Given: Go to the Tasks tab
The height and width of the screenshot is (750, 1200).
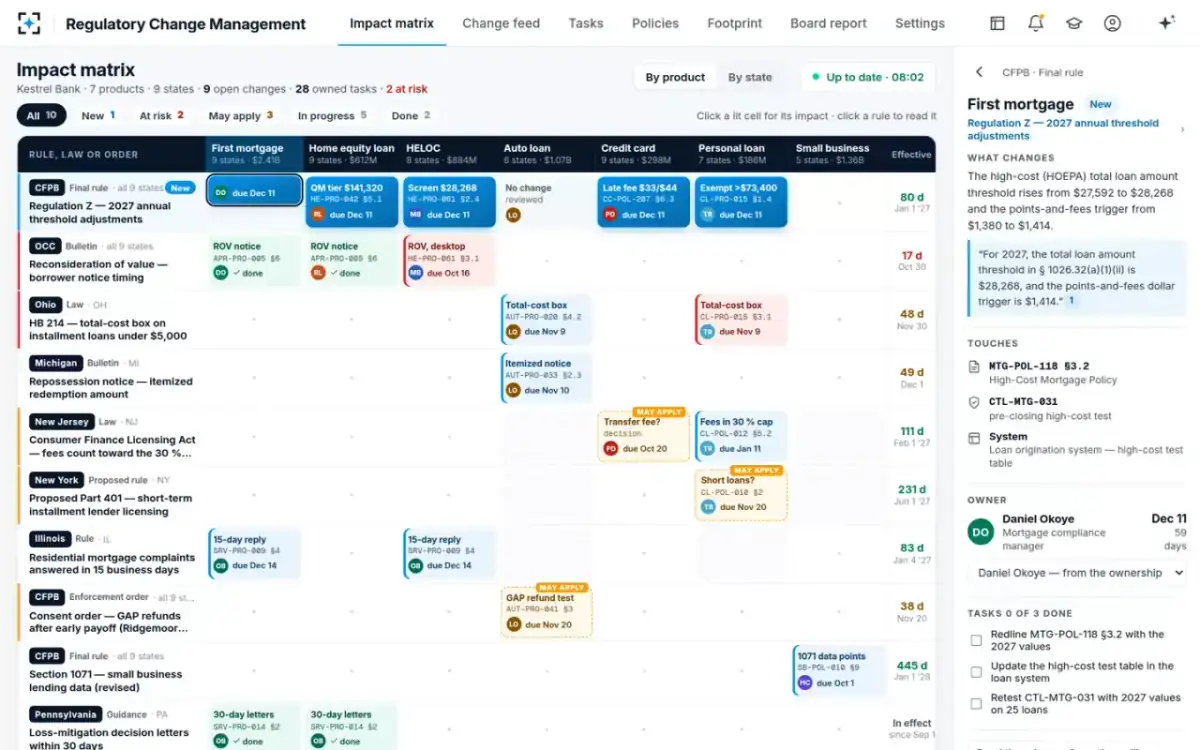Looking at the screenshot, I should (x=586, y=23).
